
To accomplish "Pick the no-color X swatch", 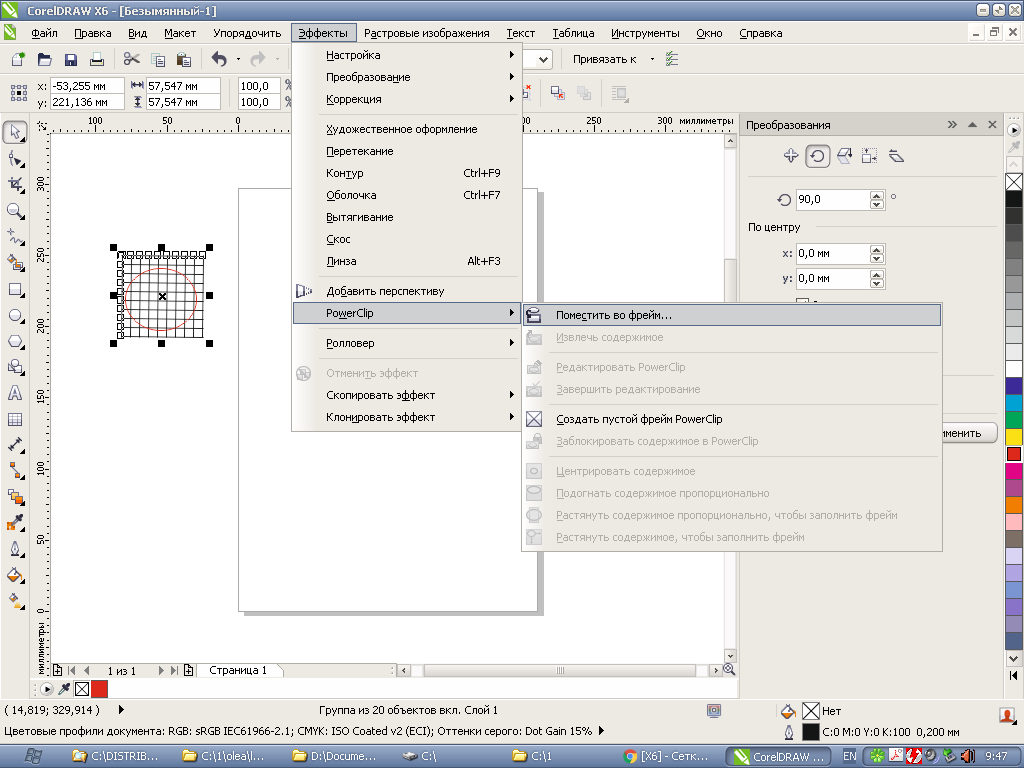I will click(1014, 182).
